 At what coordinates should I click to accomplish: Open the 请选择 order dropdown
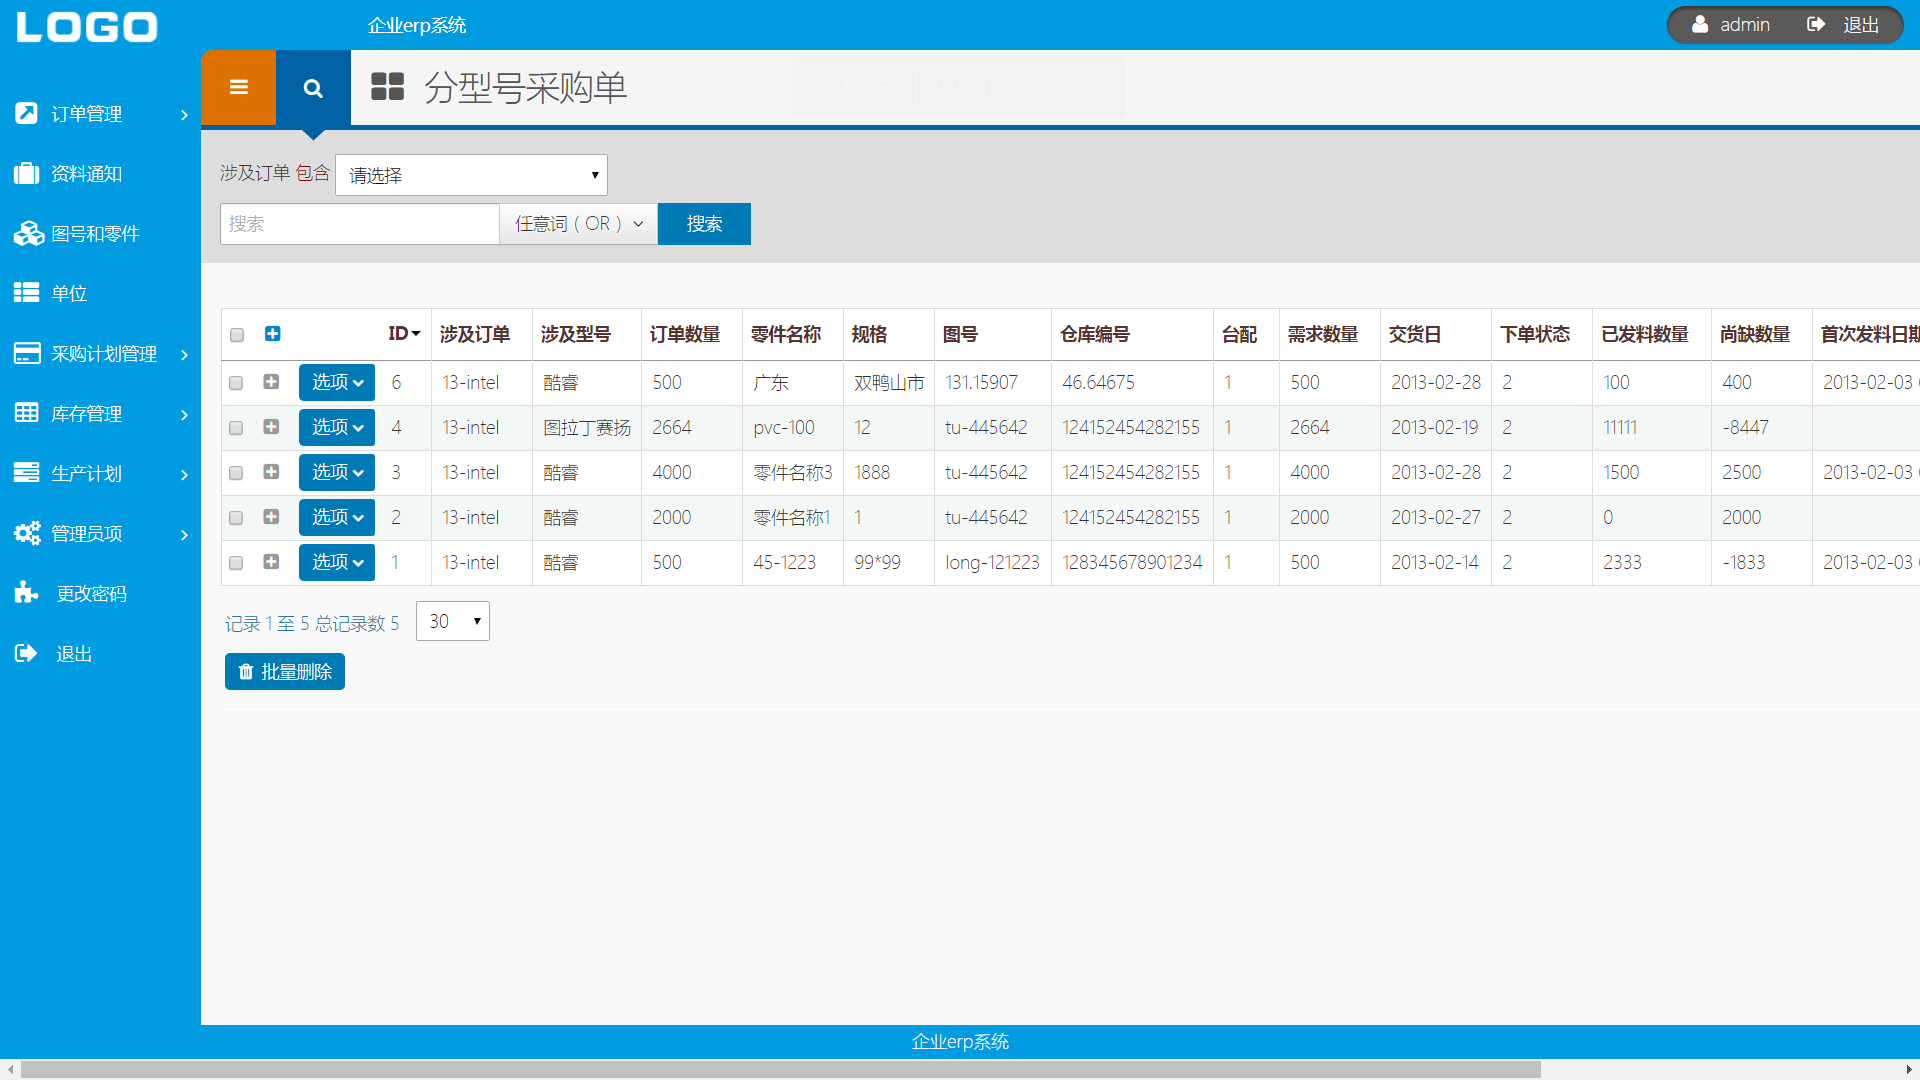coord(471,175)
